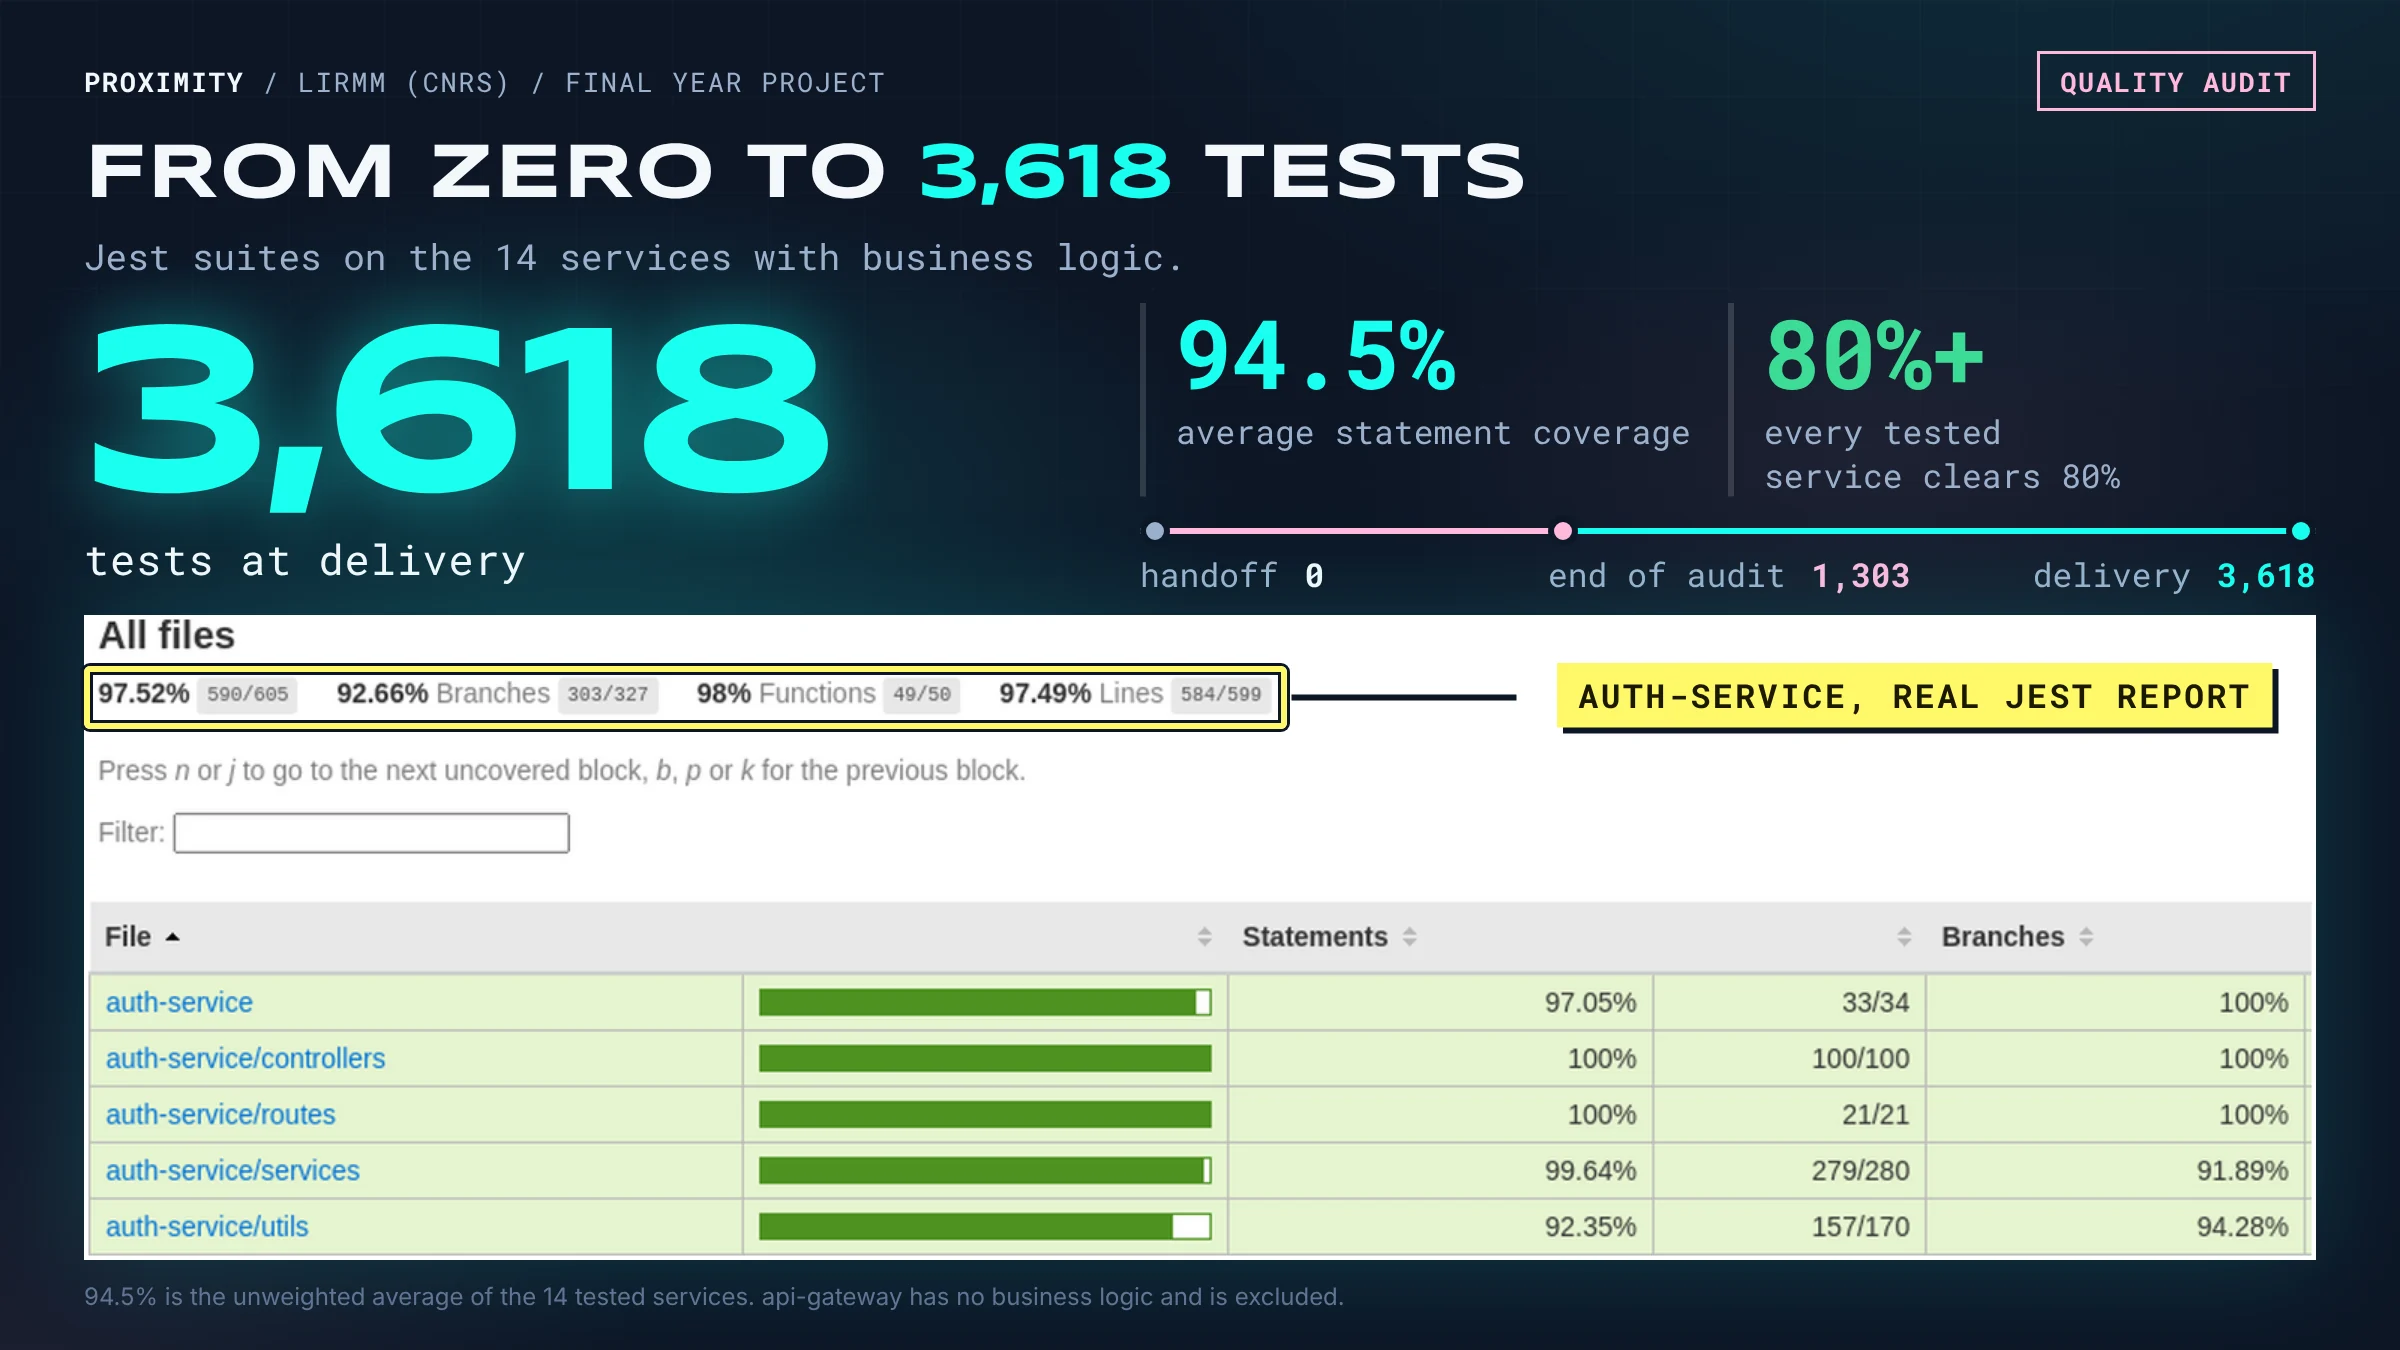The width and height of the screenshot is (2400, 1350).
Task: Select the Statements column header
Action: tap(1314, 937)
